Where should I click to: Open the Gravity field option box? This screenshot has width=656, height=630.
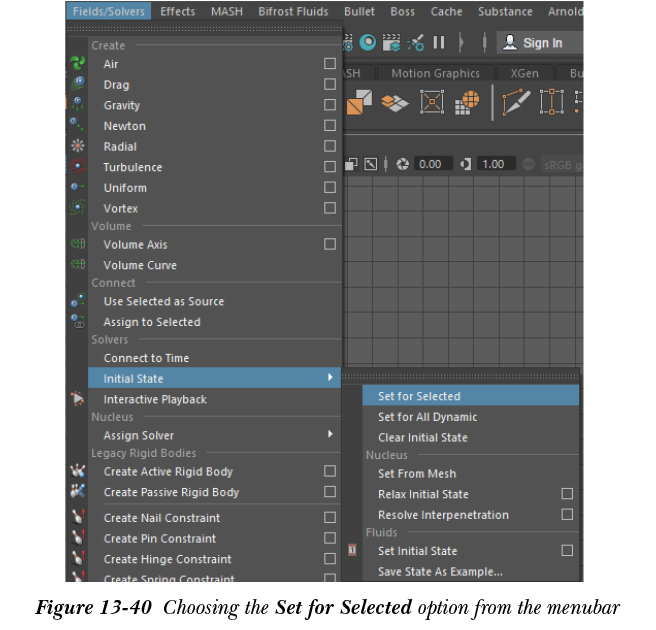[x=329, y=105]
